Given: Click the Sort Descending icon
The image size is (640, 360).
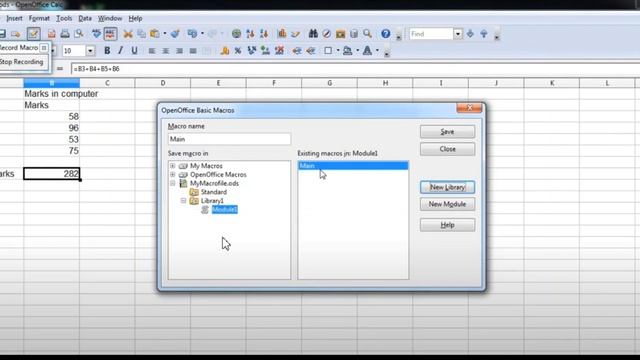Looking at the screenshot, I should 264,34.
